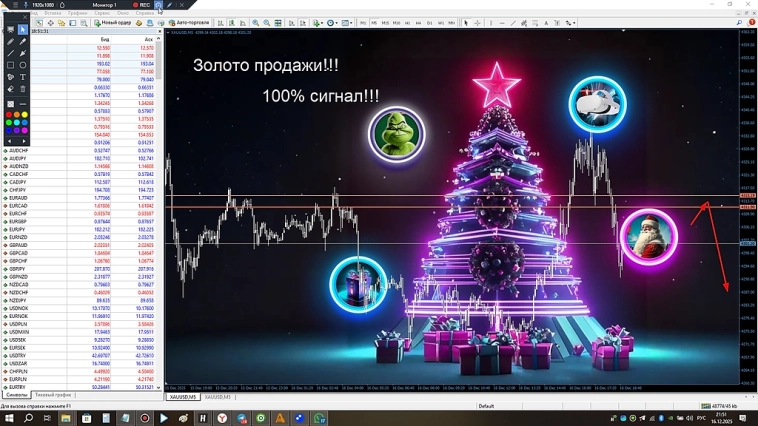Switch chart to H1 timeframe
Viewport: 758px width, 426px height.
click(x=408, y=23)
